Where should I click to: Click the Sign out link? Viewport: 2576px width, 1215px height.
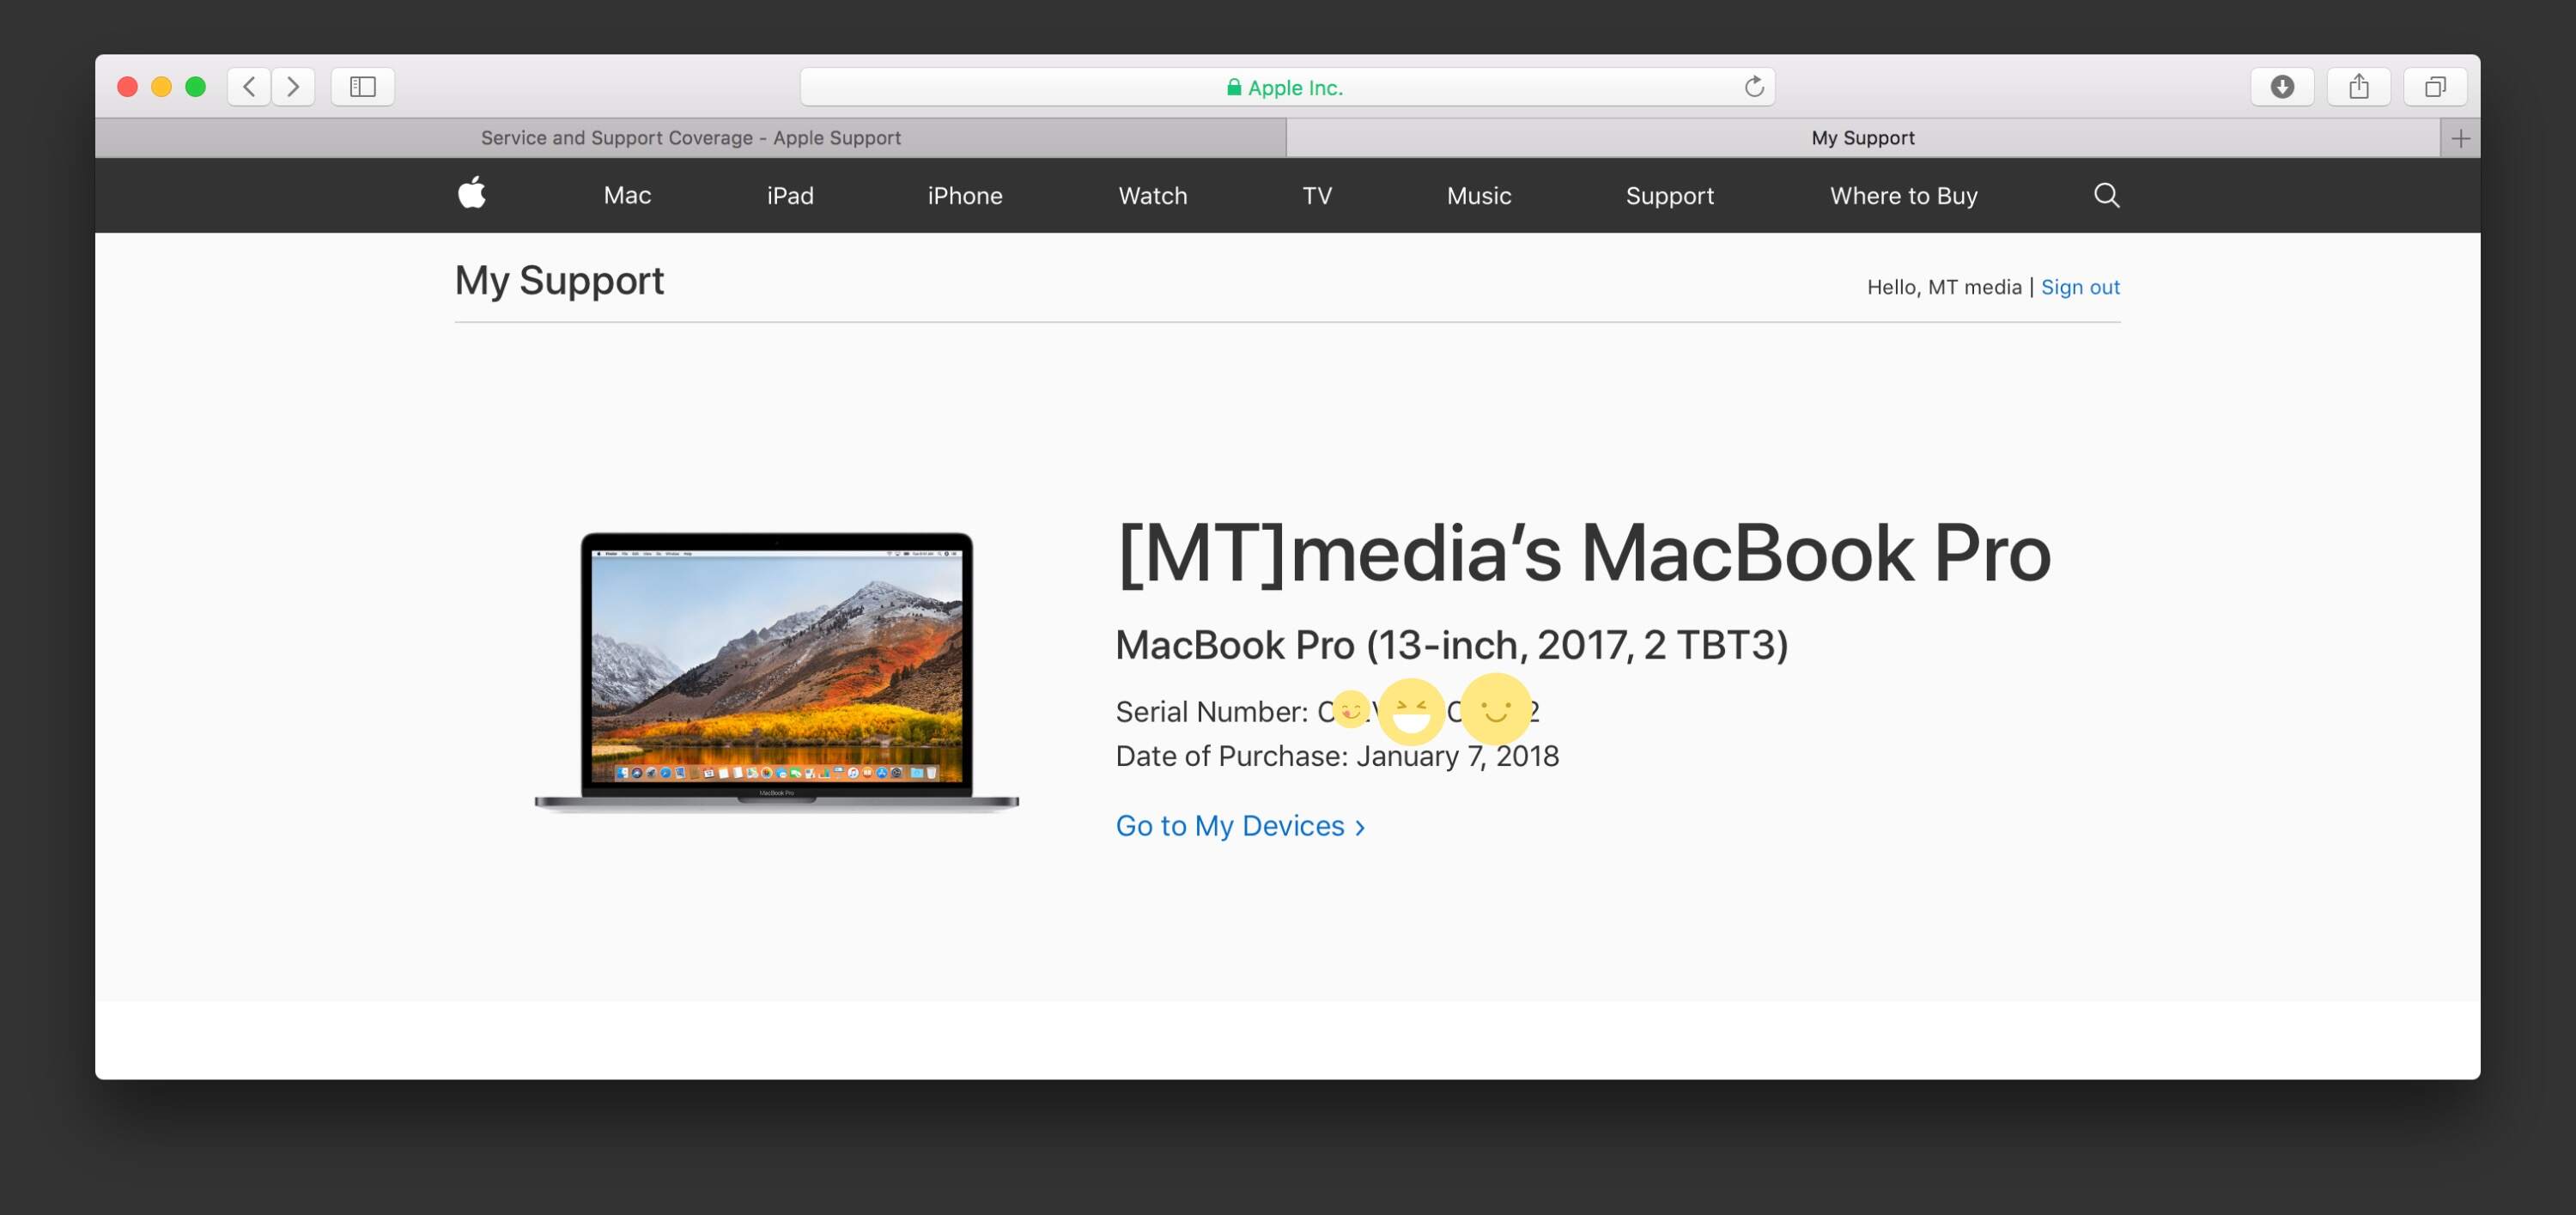coord(2079,287)
